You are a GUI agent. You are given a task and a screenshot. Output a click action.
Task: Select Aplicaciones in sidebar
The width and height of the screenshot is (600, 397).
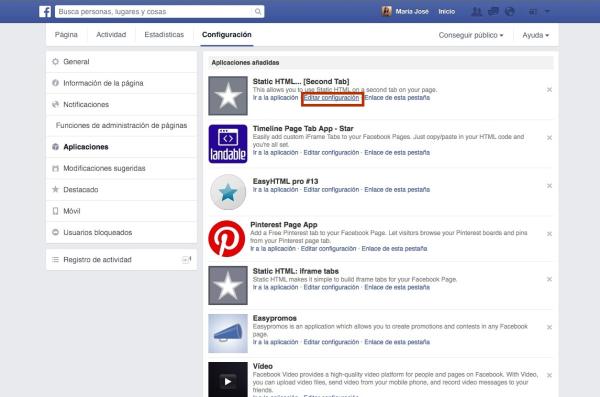(x=121, y=147)
